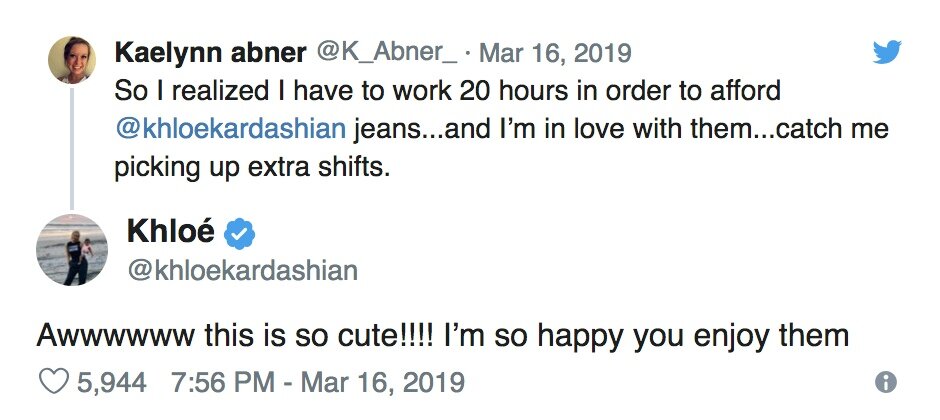Click the Khloé display name
This screenshot has height=420, width=940.
(x=170, y=232)
